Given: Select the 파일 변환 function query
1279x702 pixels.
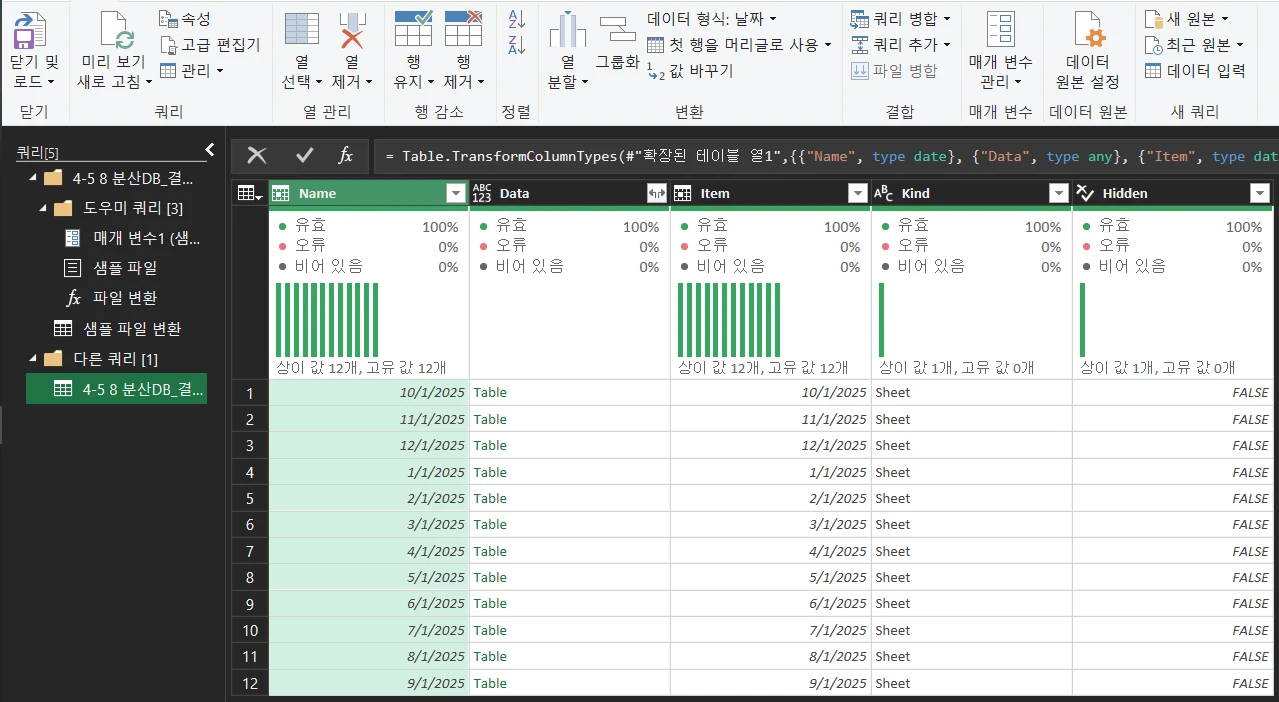Looking at the screenshot, I should coord(124,298).
